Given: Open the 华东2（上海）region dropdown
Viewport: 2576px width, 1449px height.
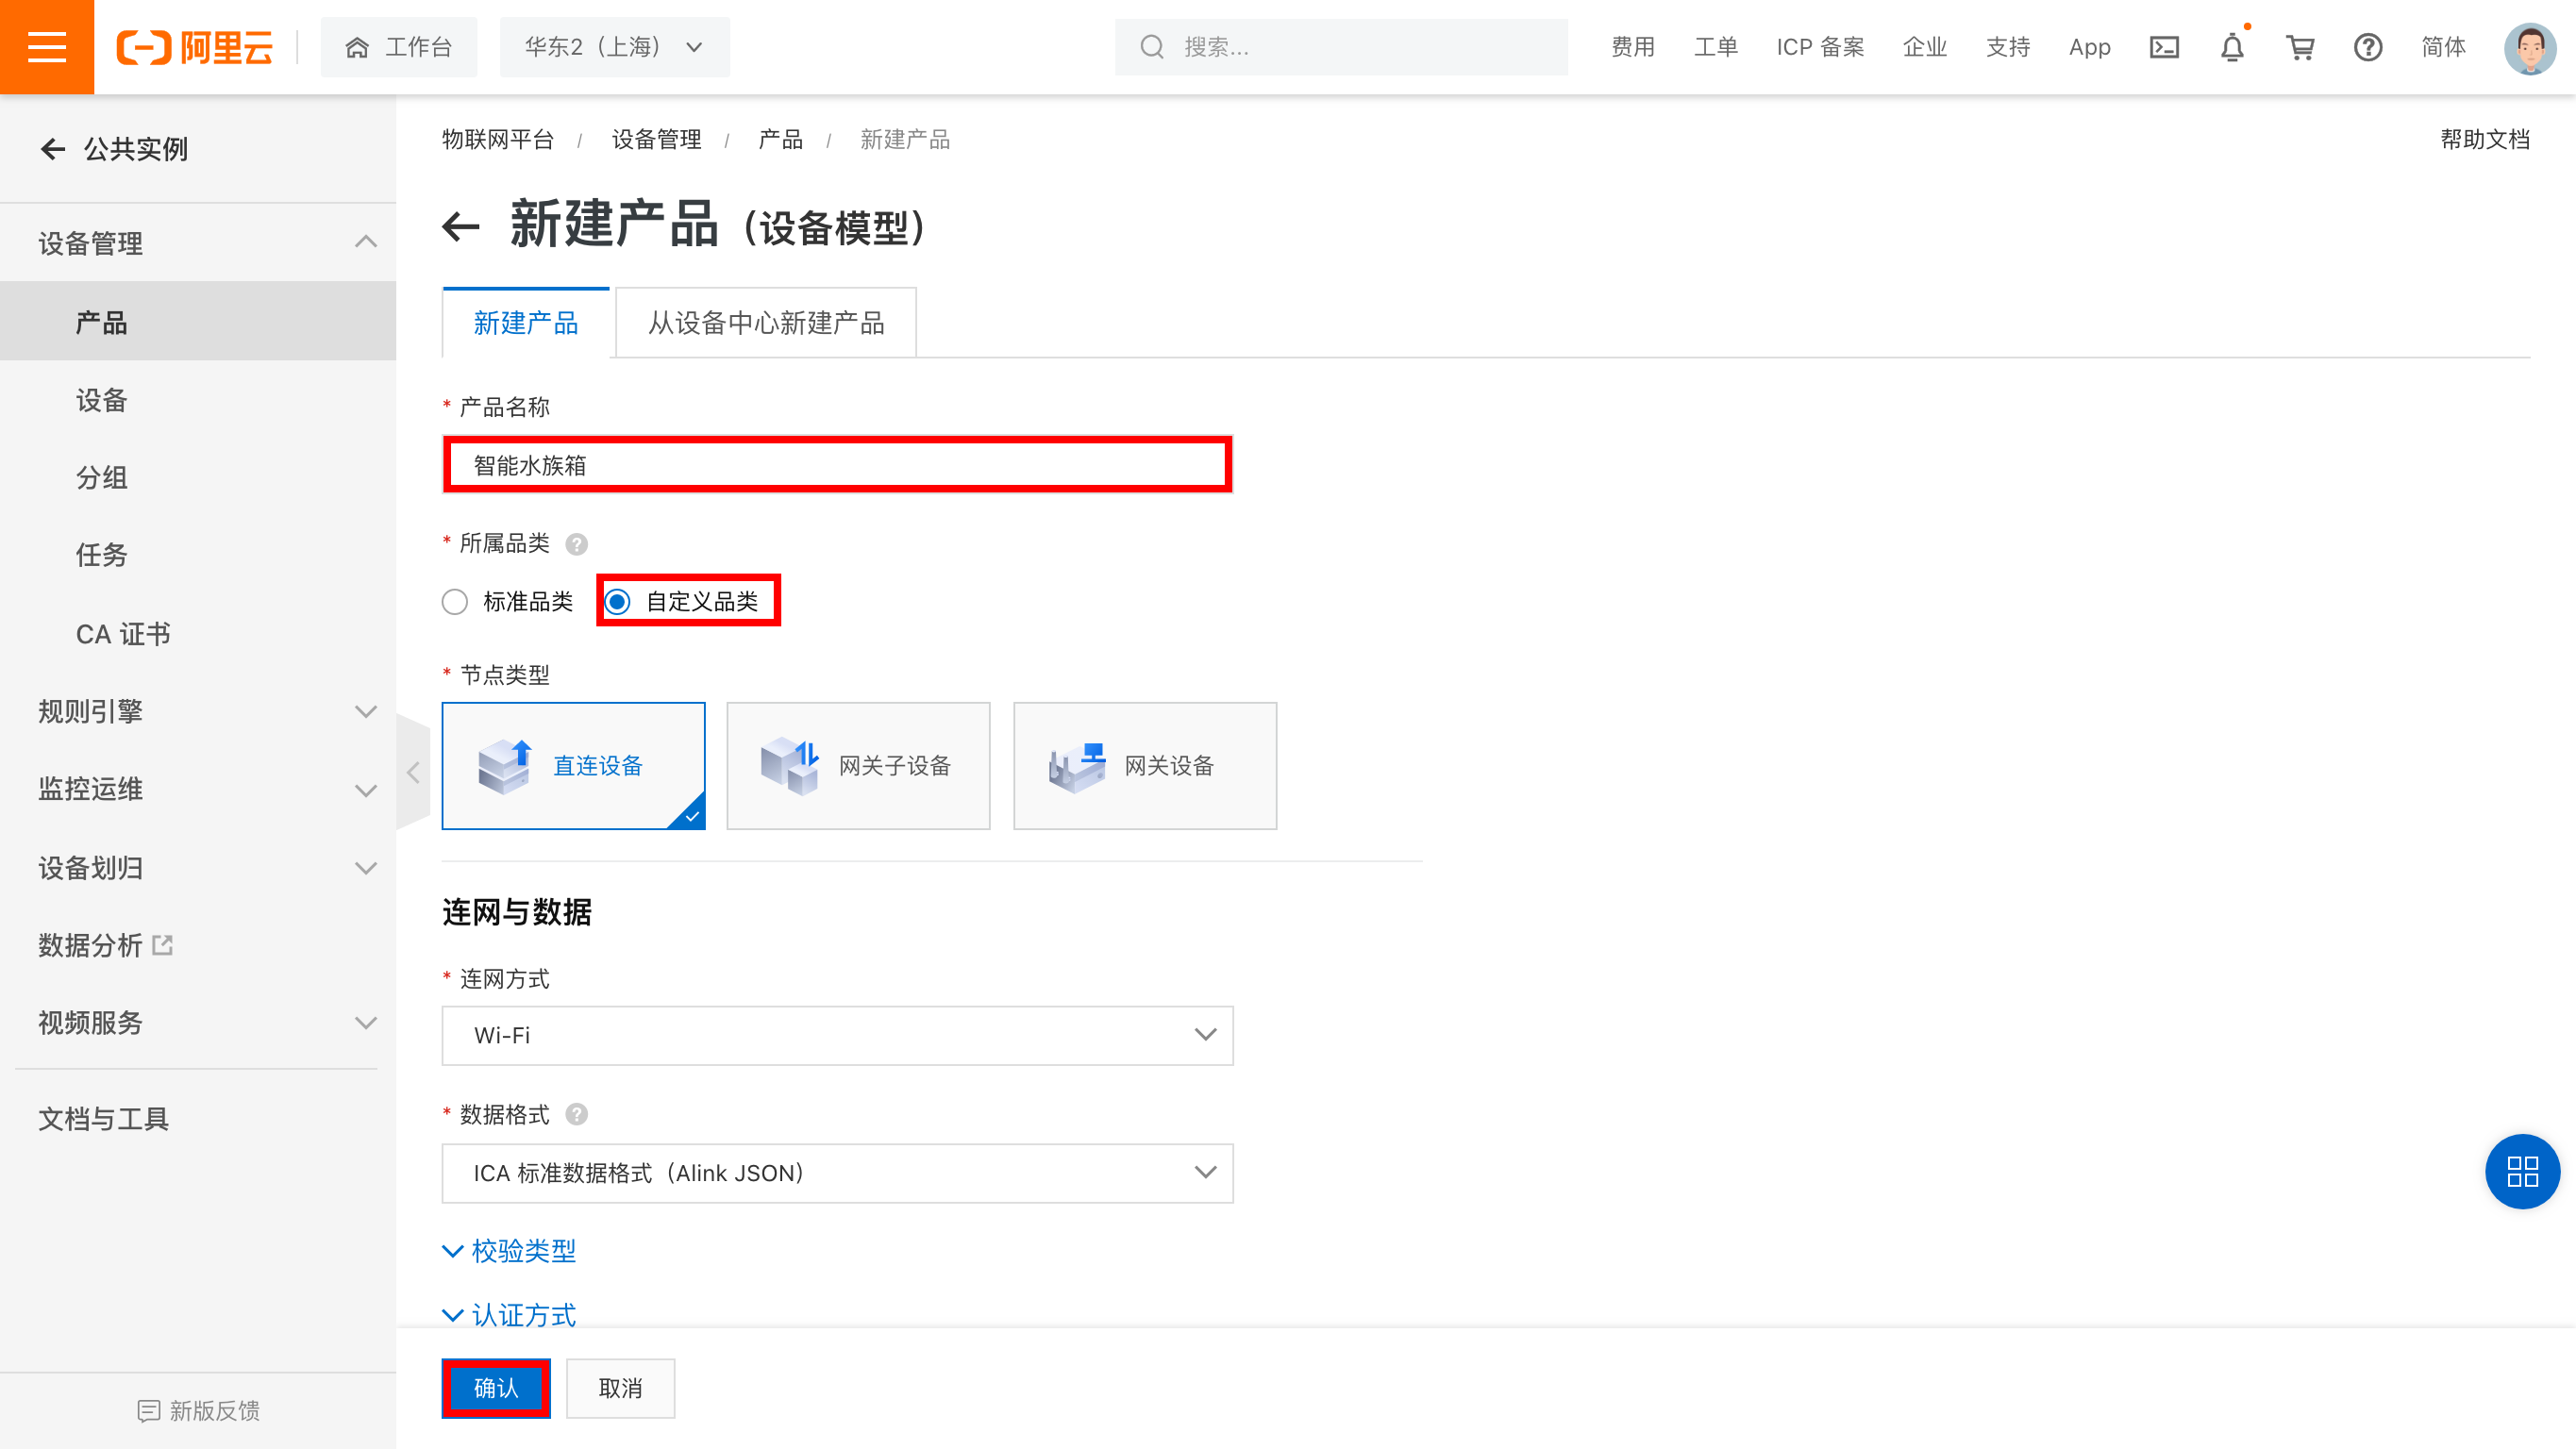Looking at the screenshot, I should click(614, 46).
